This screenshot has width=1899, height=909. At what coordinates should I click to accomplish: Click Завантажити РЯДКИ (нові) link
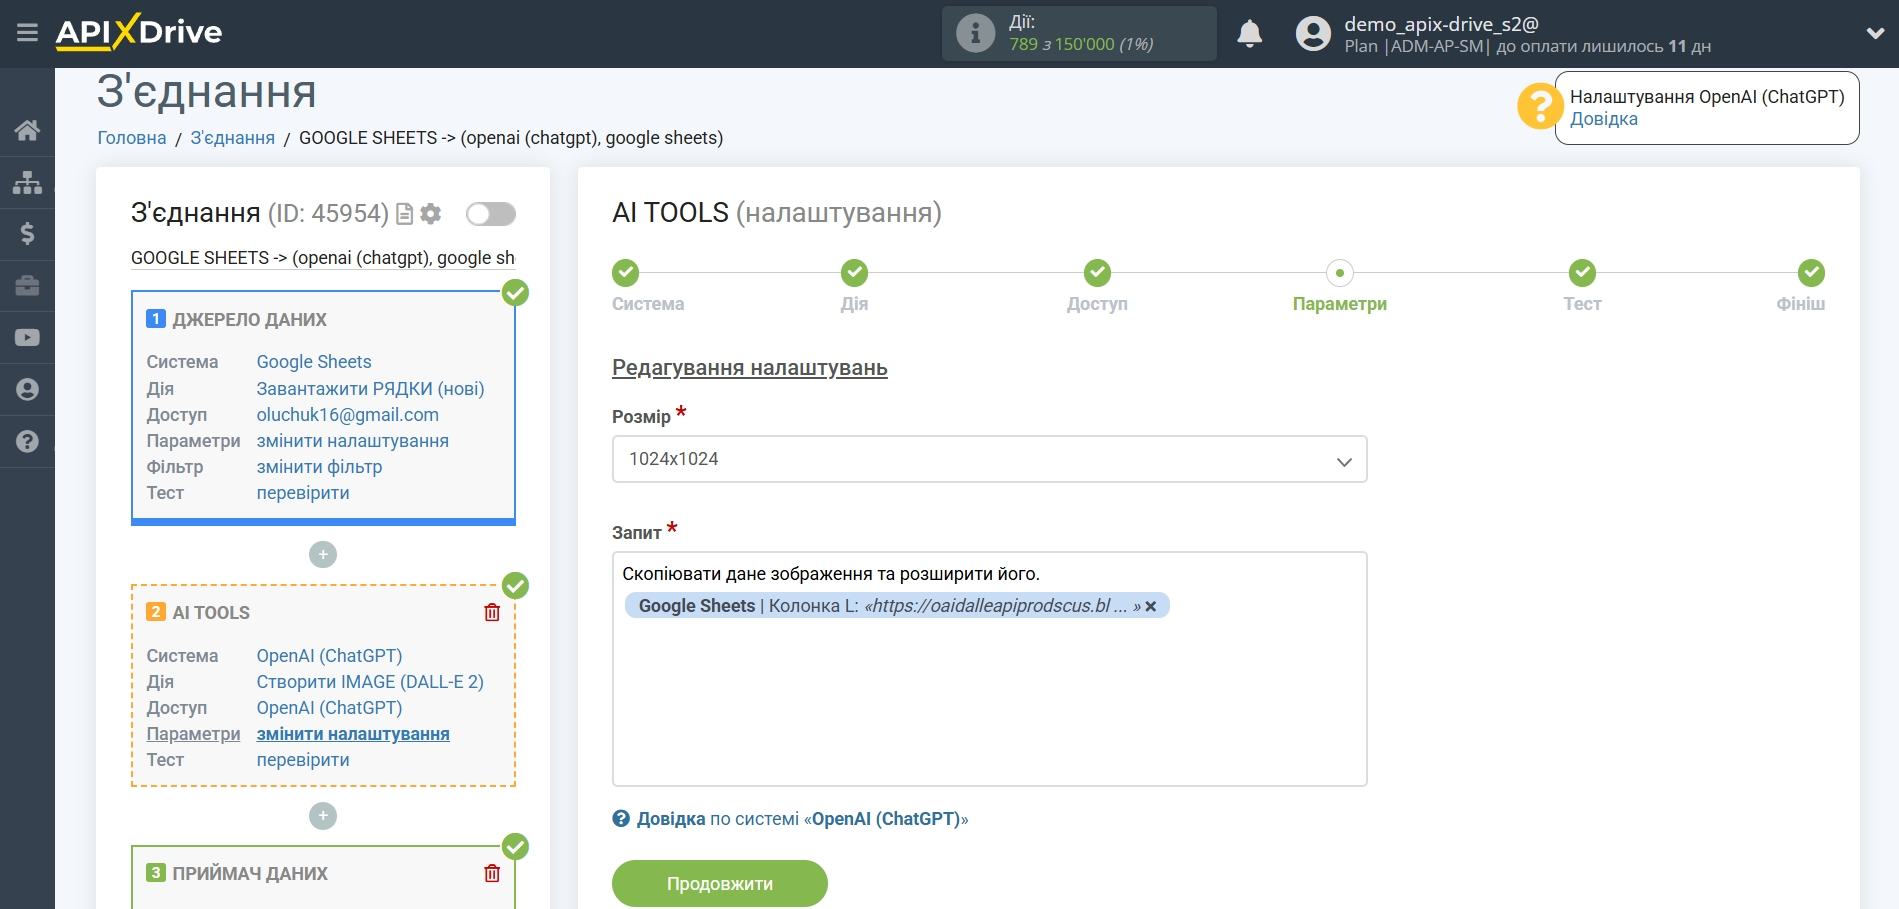(370, 389)
